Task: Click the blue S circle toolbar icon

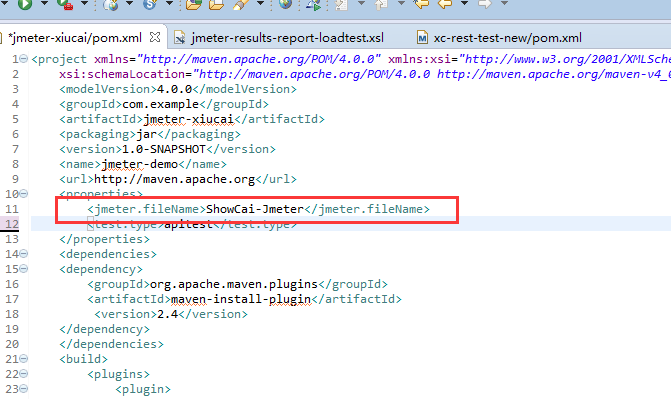Action: [149, 4]
